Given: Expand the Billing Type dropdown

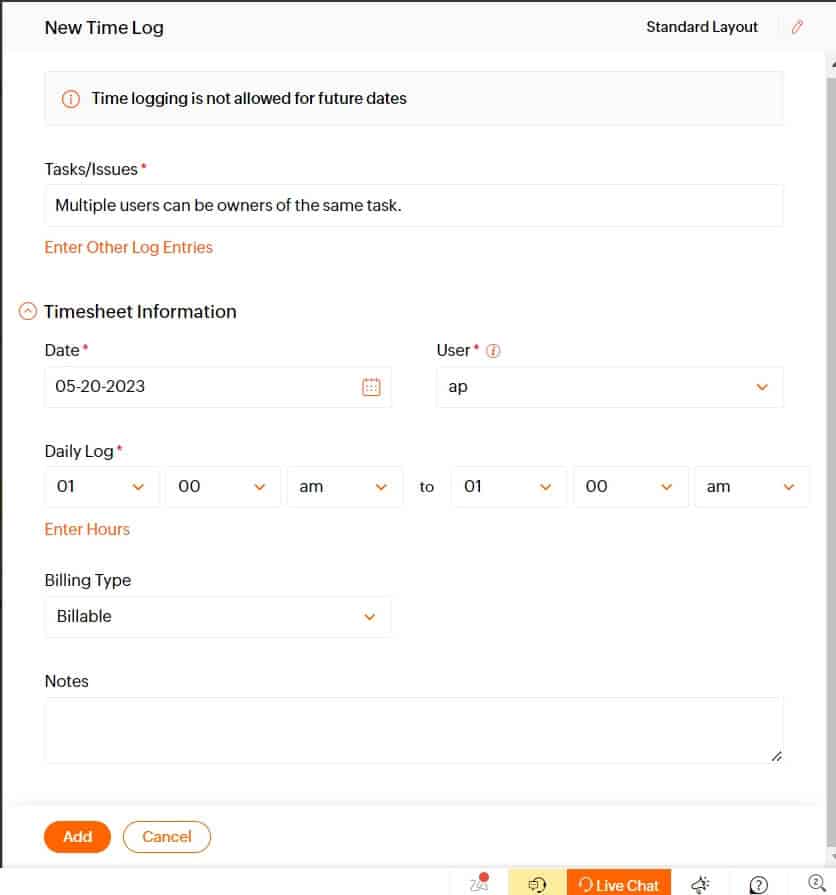Looking at the screenshot, I should click(x=218, y=616).
